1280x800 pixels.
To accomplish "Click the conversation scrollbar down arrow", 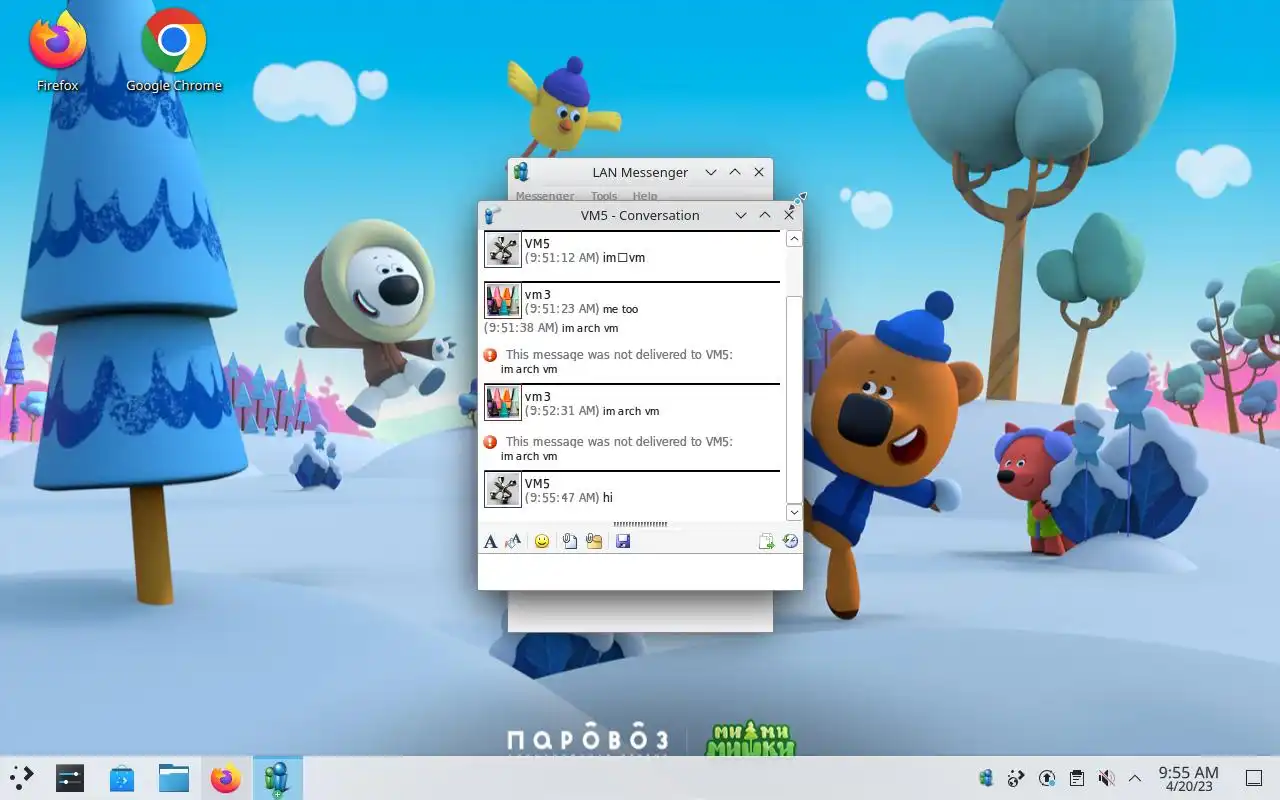I will coord(794,513).
